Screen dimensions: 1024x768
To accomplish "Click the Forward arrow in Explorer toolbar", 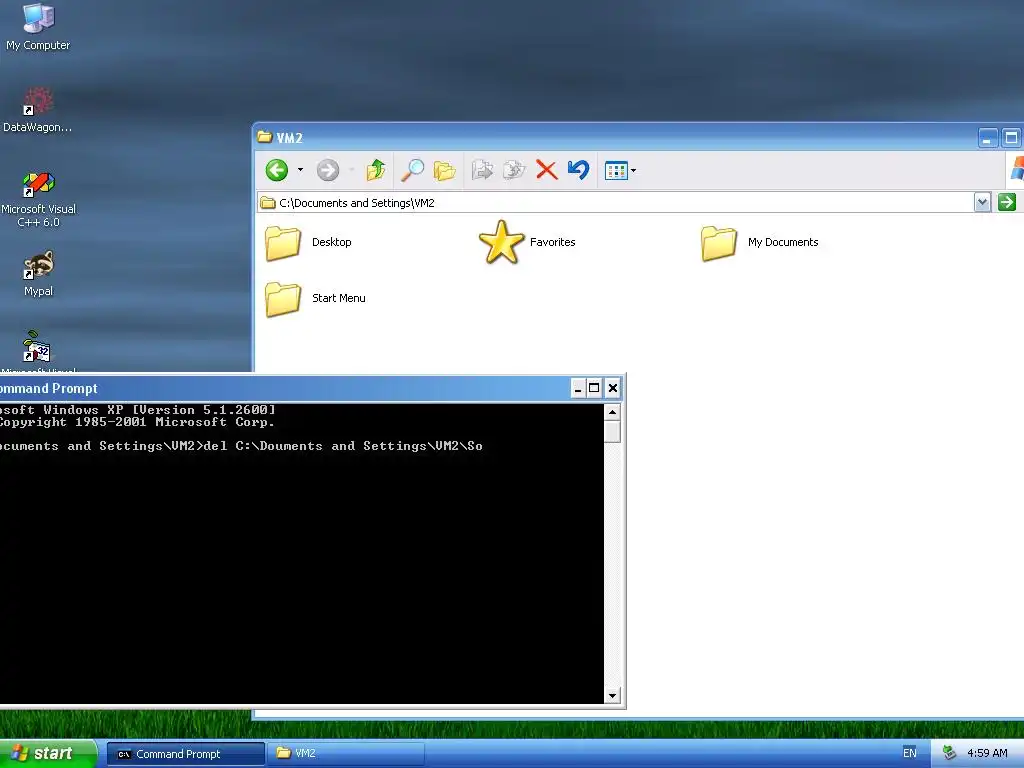I will point(328,170).
